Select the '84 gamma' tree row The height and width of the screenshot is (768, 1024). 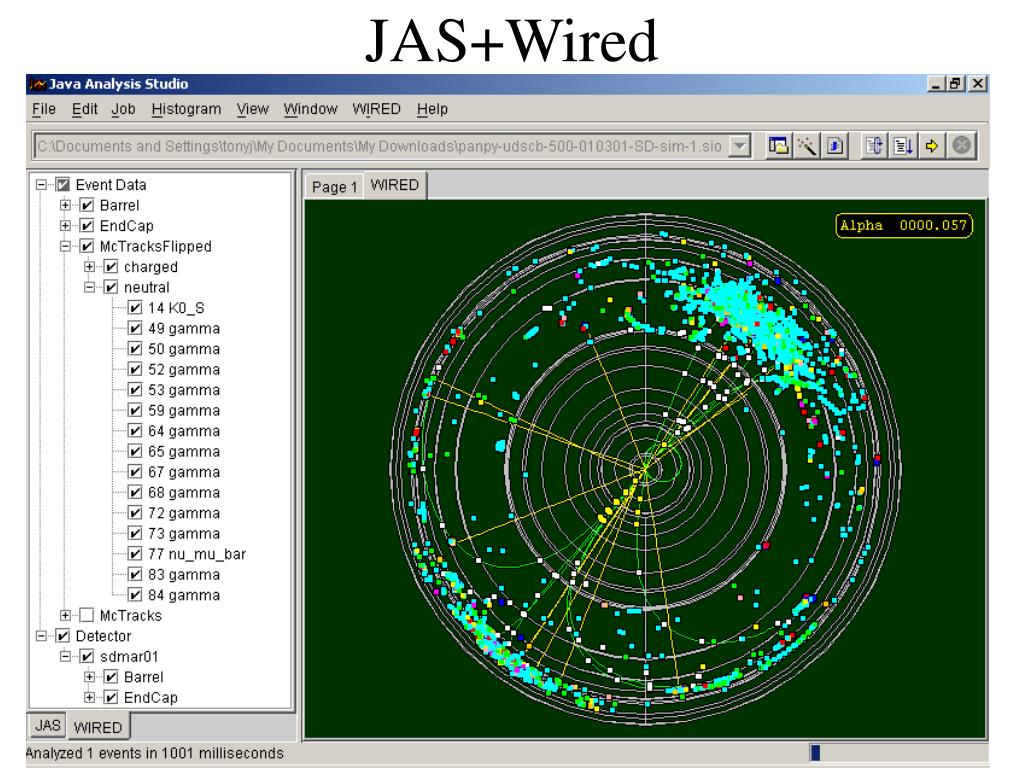point(184,595)
